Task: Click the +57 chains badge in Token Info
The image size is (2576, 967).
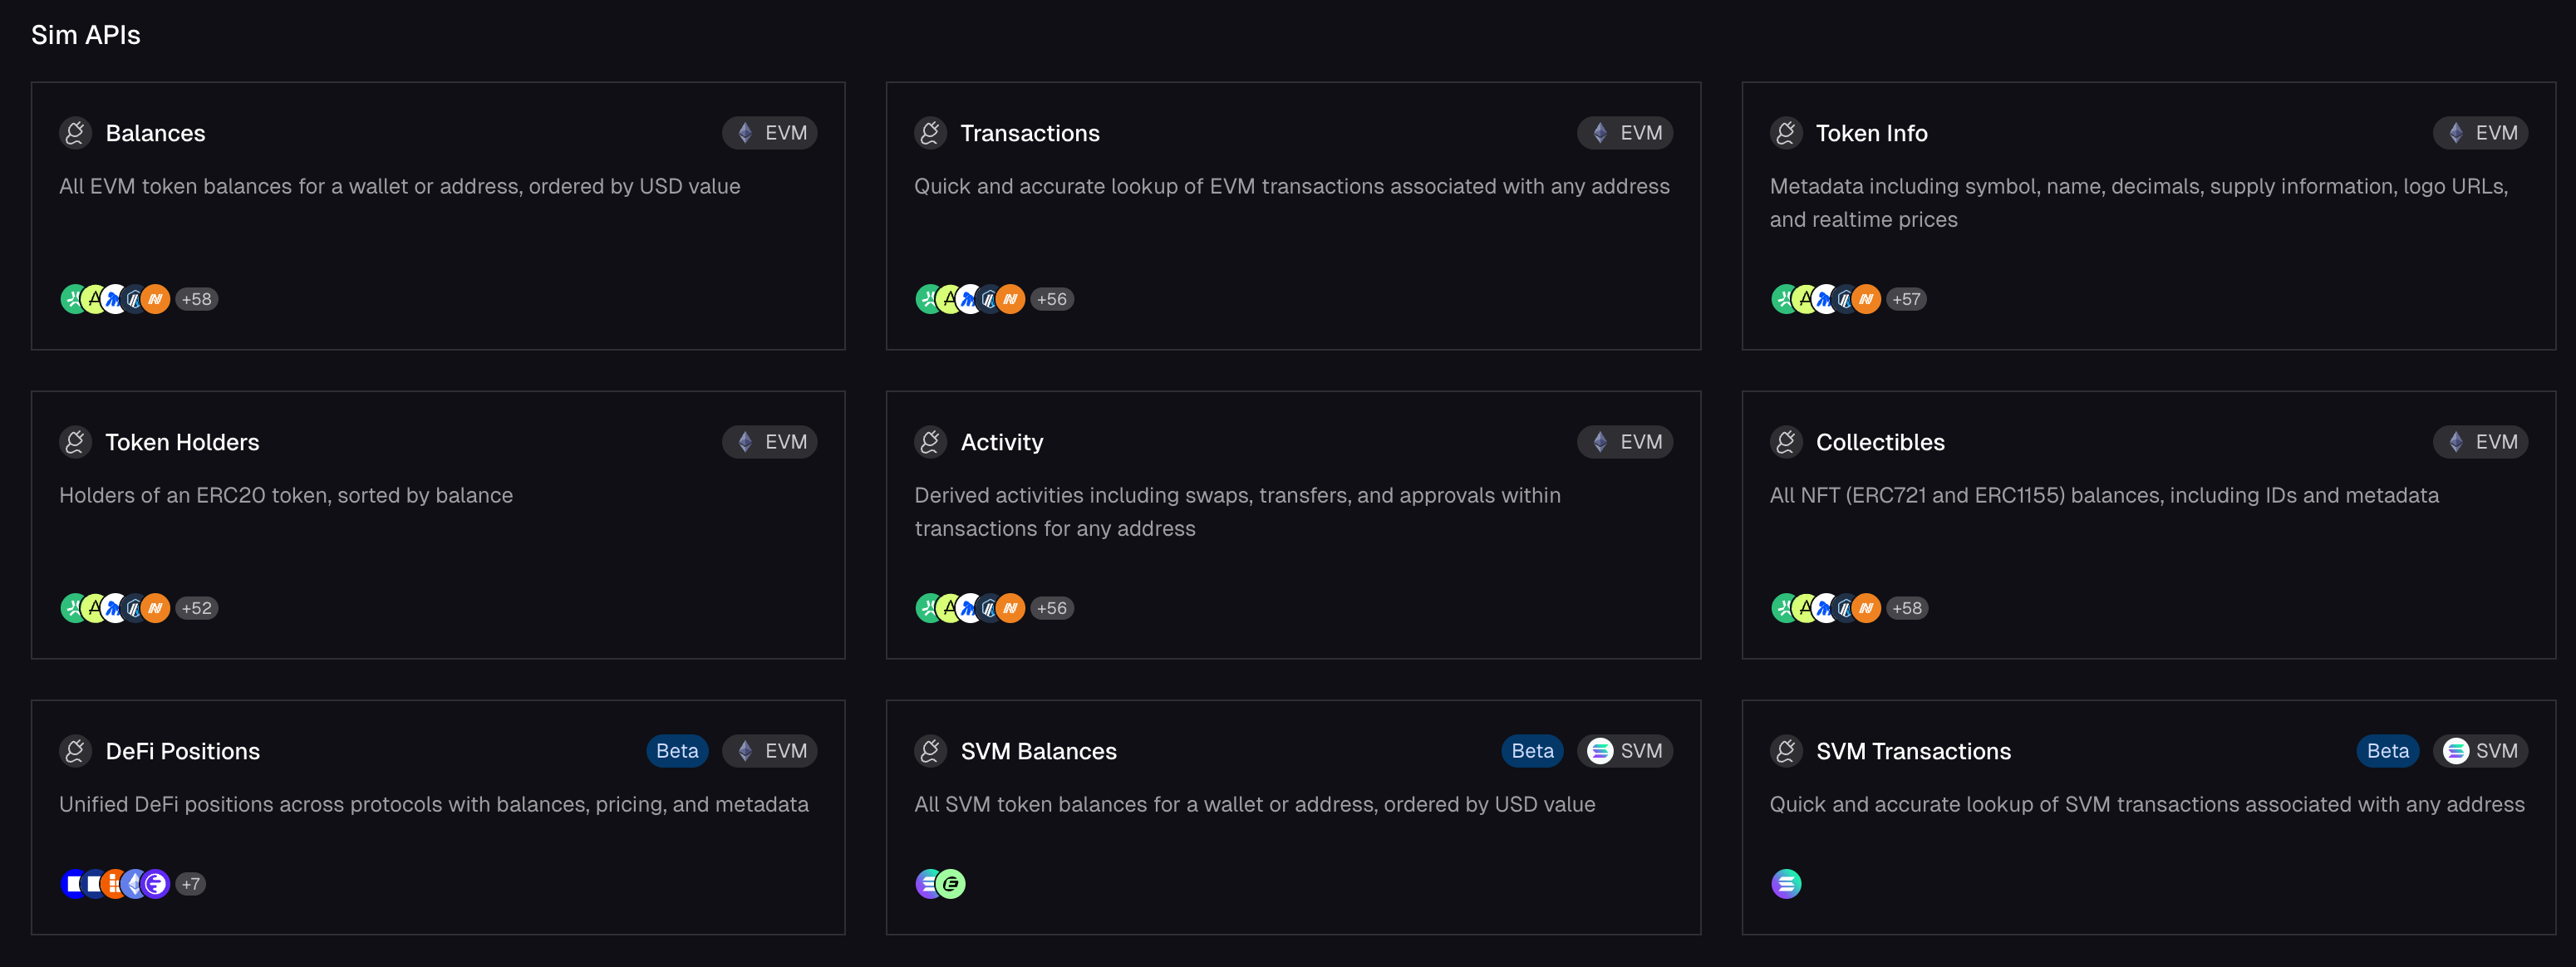Action: click(1906, 299)
